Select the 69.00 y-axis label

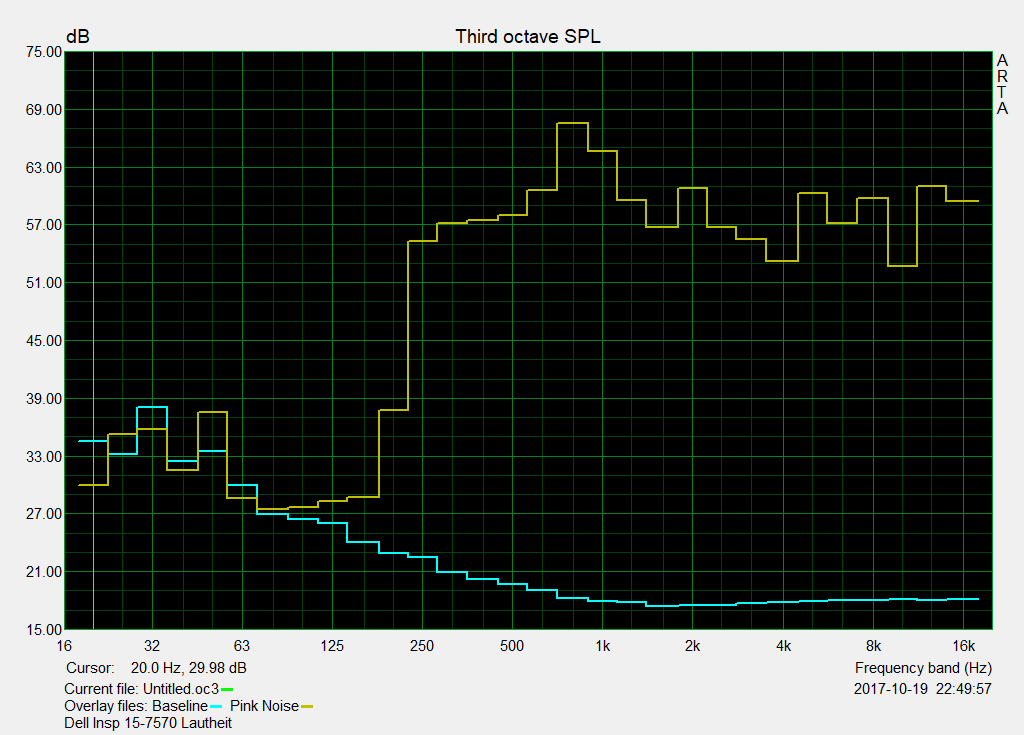44,110
